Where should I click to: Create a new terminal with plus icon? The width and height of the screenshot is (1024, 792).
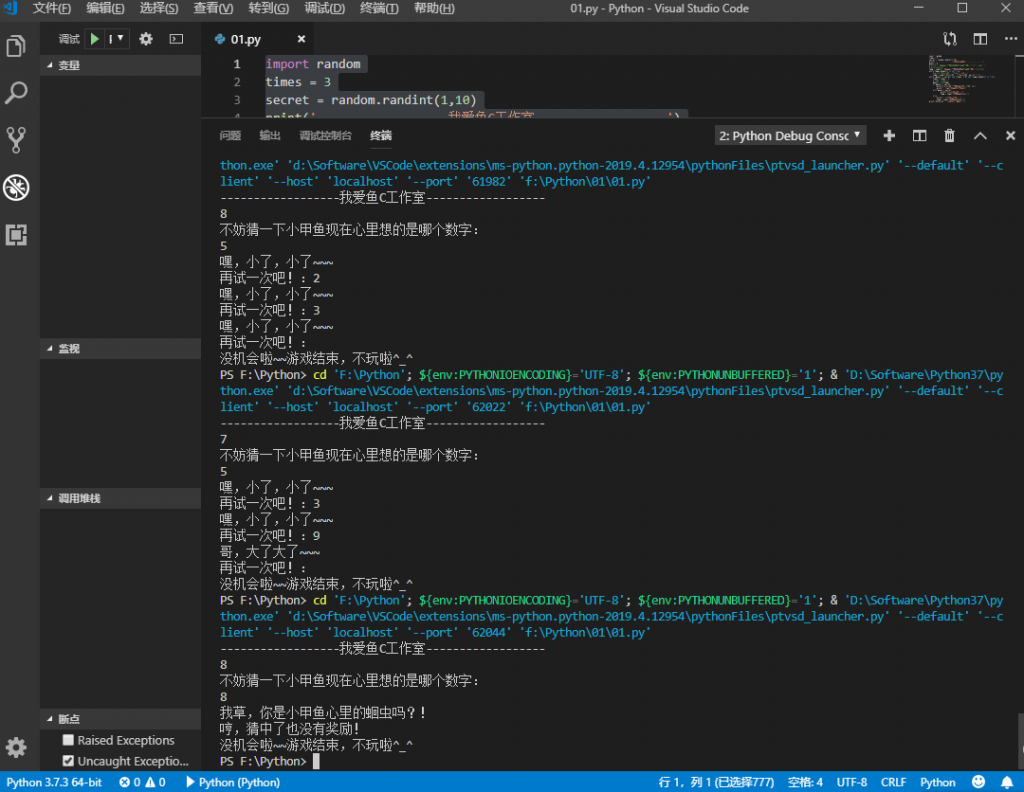(x=889, y=135)
